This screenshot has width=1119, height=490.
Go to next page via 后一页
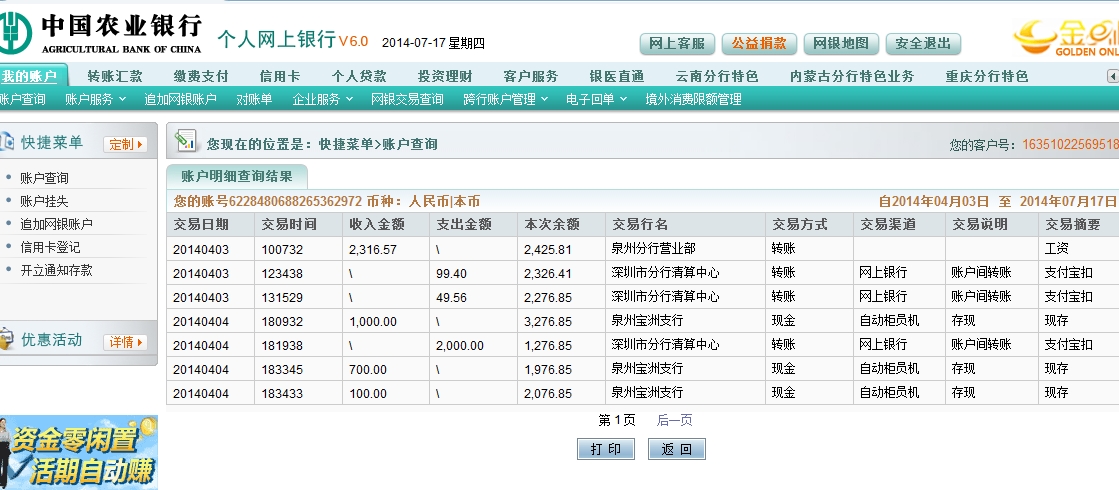[x=674, y=420]
